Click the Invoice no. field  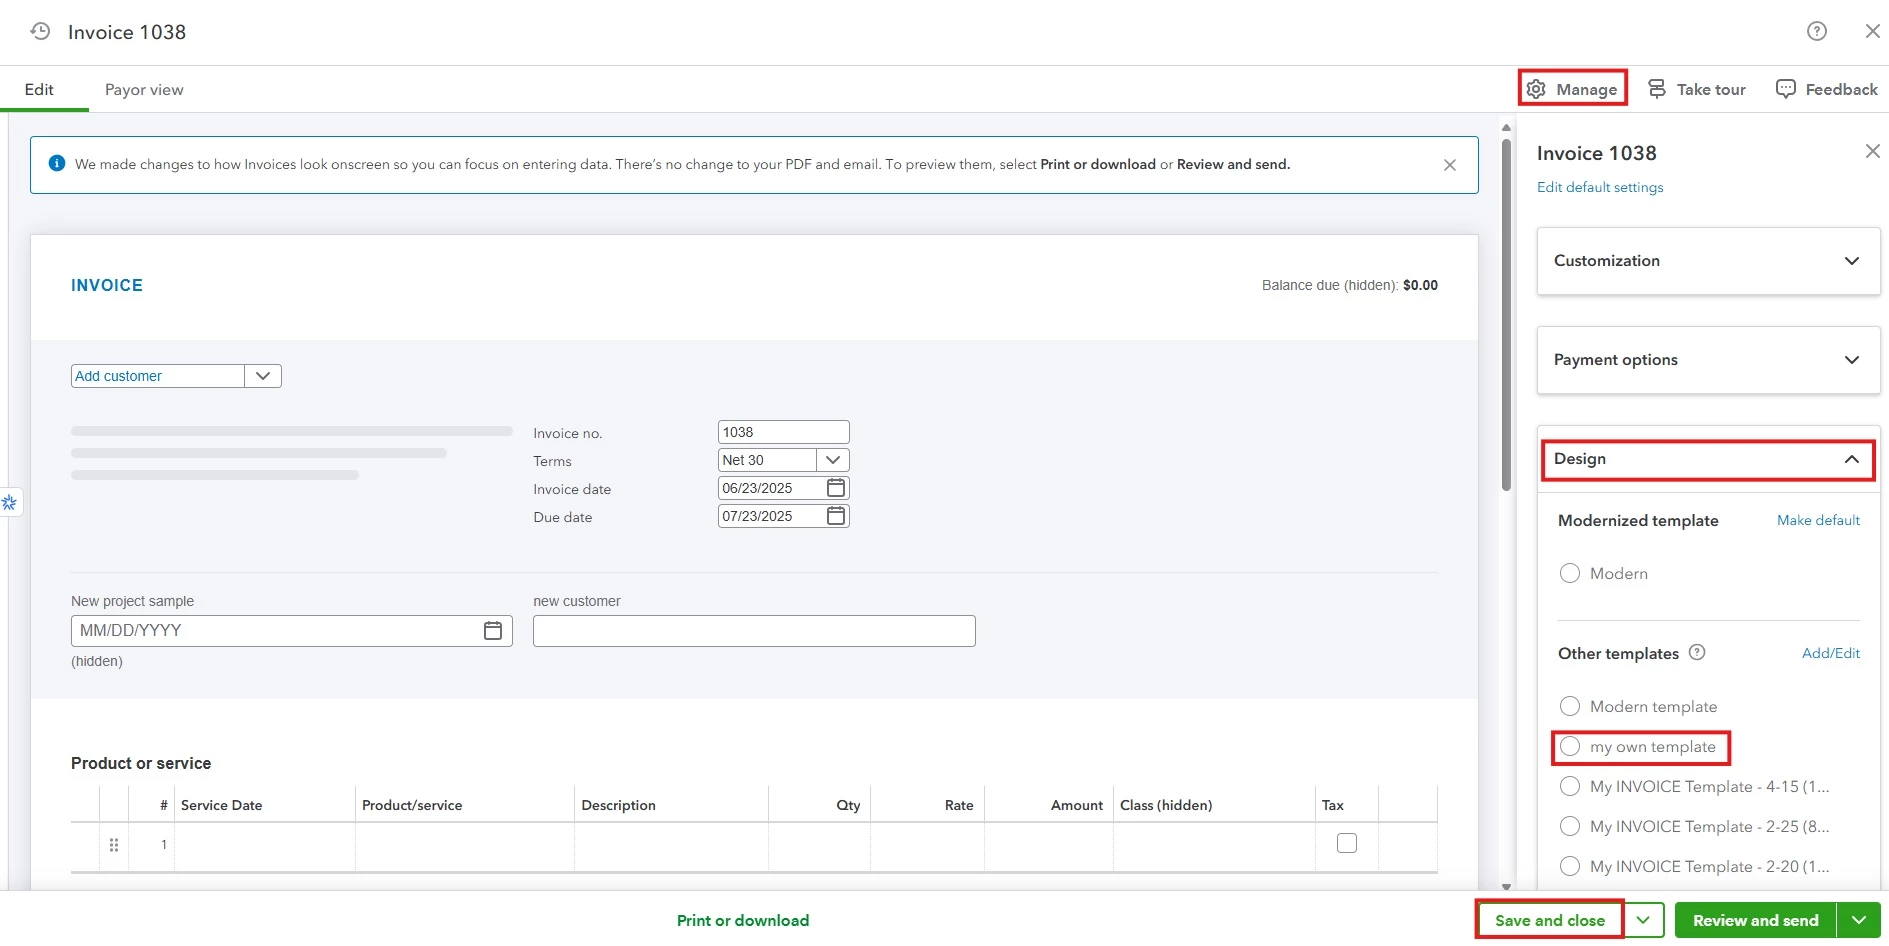[x=784, y=432]
